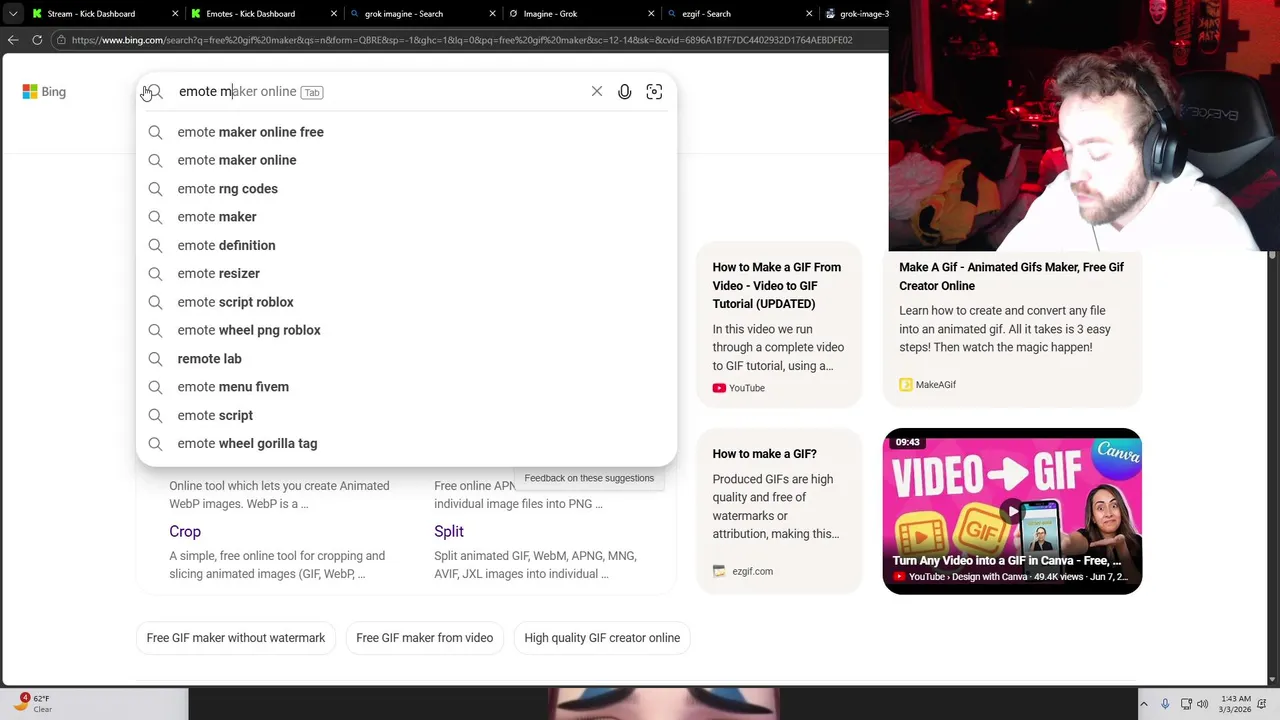Click 'Free GIF maker without watermark' chip
This screenshot has width=1280, height=720.
click(236, 638)
